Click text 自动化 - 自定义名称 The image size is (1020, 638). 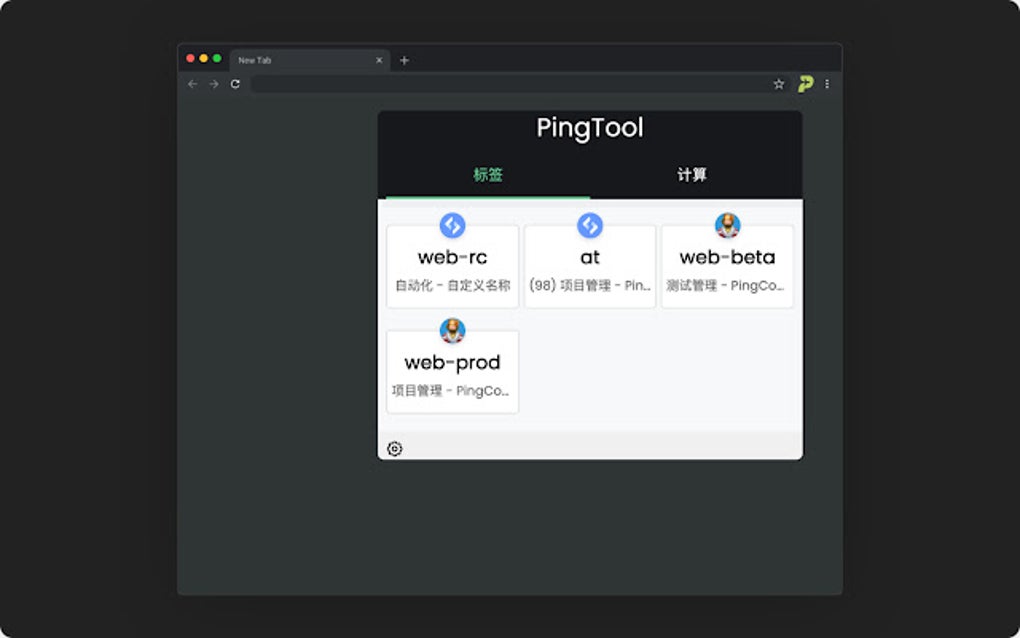[452, 286]
